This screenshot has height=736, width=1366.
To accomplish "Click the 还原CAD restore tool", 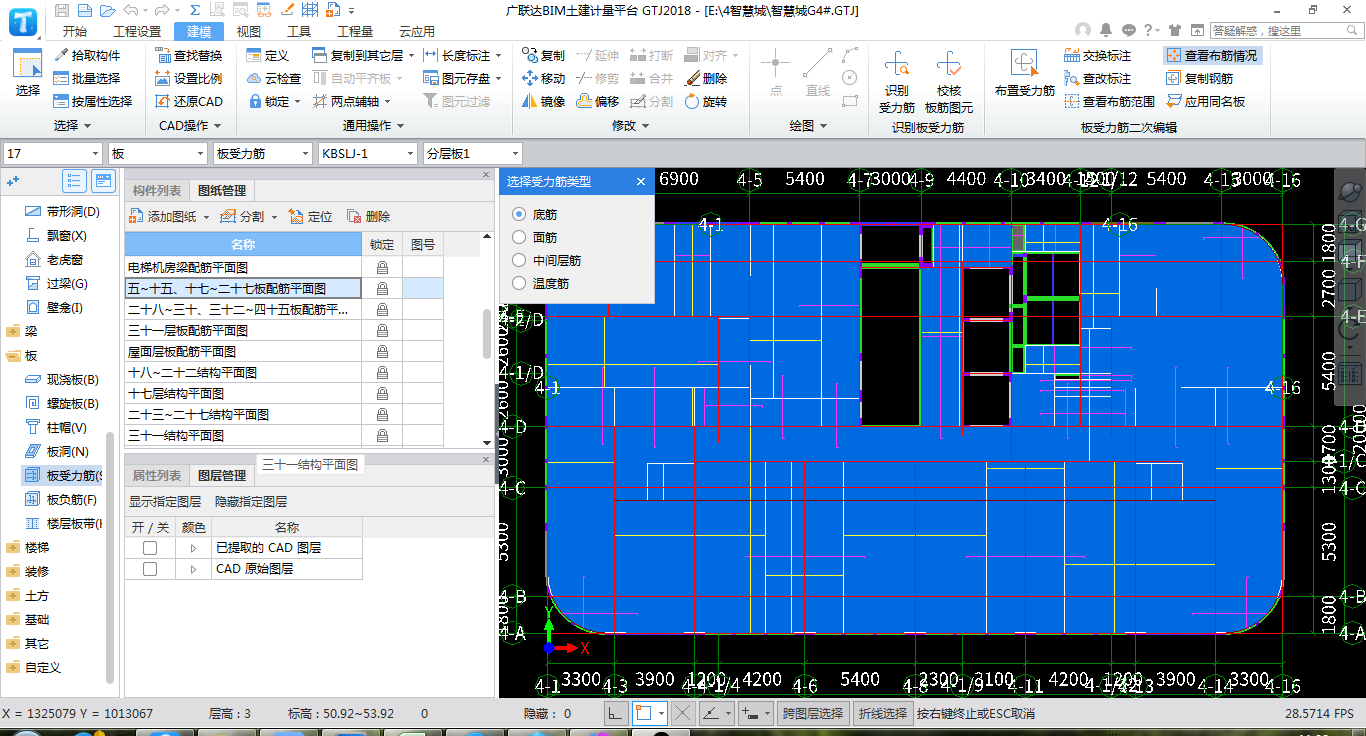I will click(x=189, y=101).
